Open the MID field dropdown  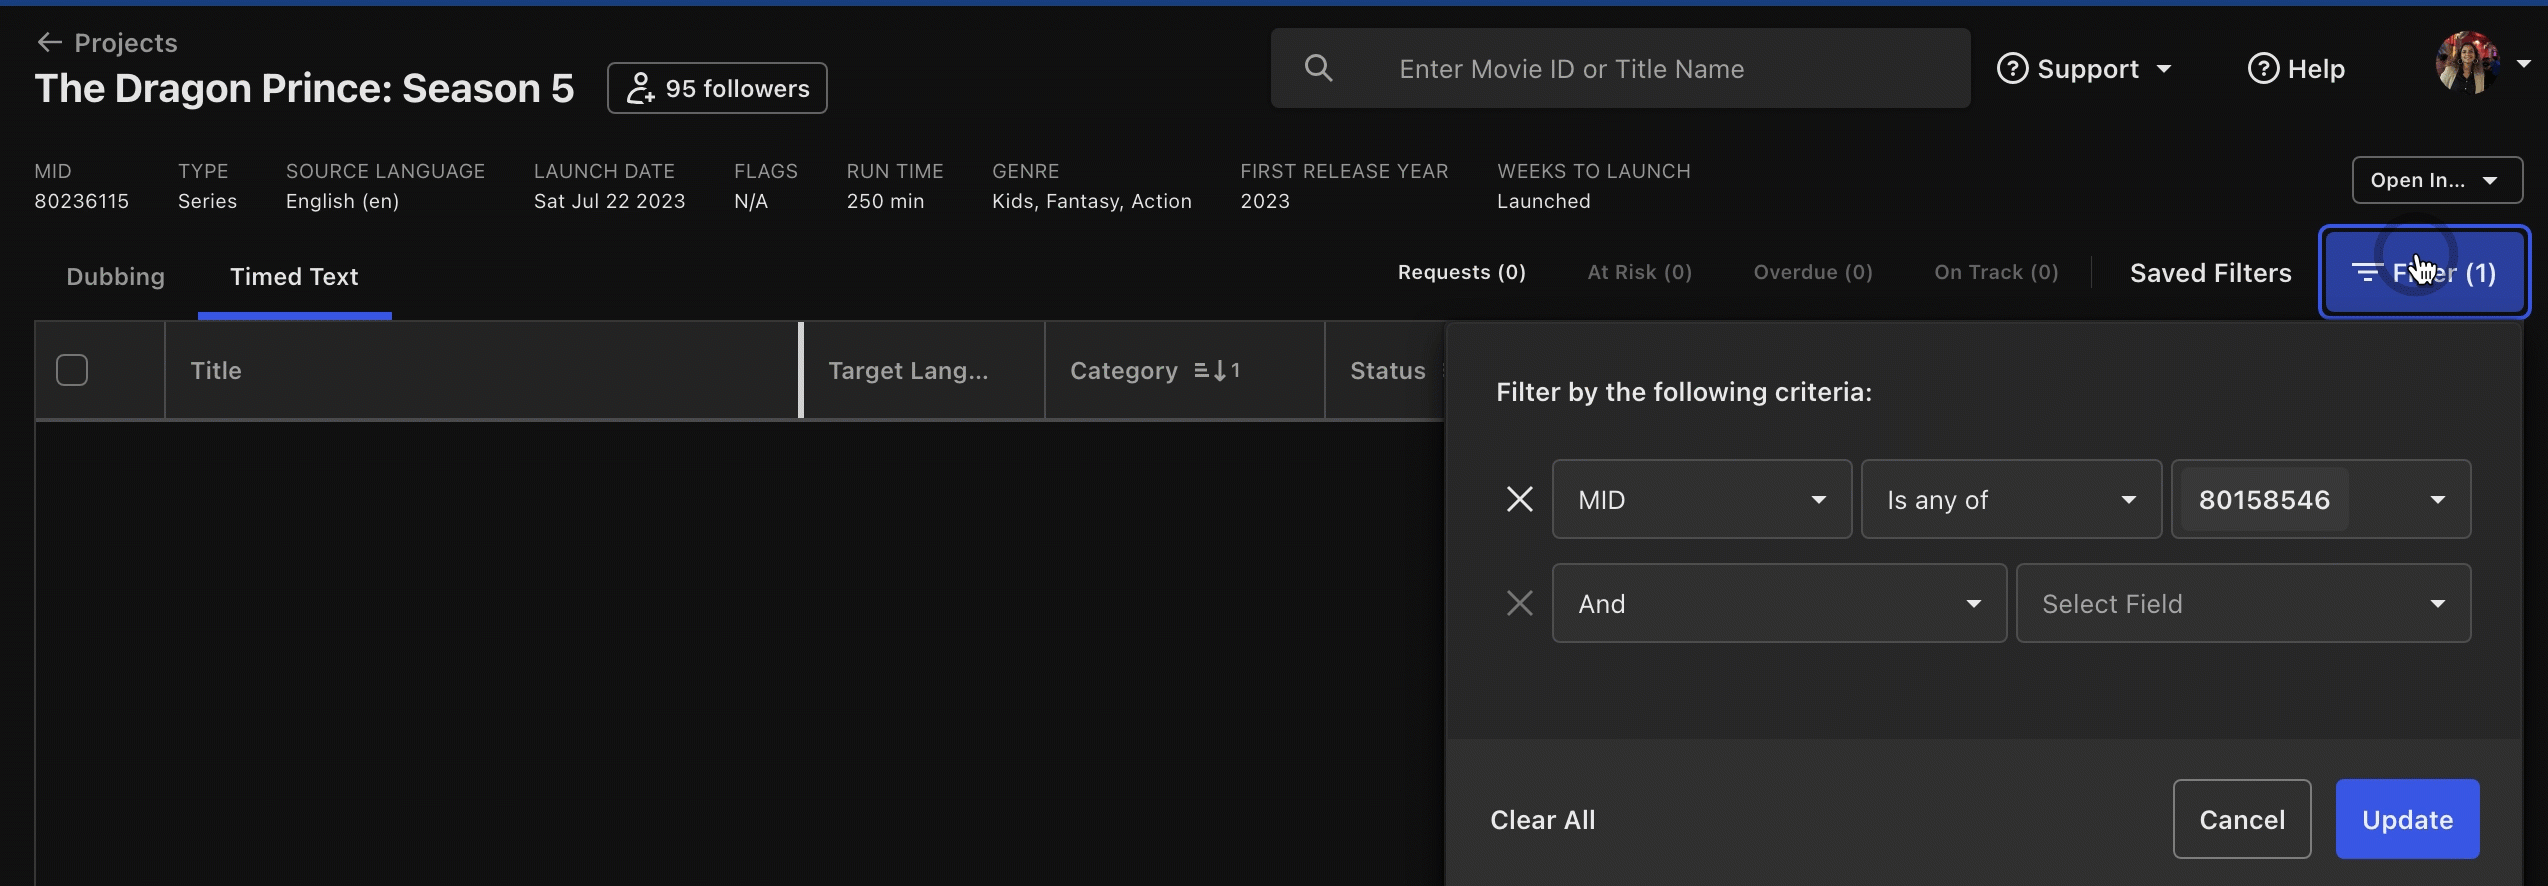tap(1702, 499)
